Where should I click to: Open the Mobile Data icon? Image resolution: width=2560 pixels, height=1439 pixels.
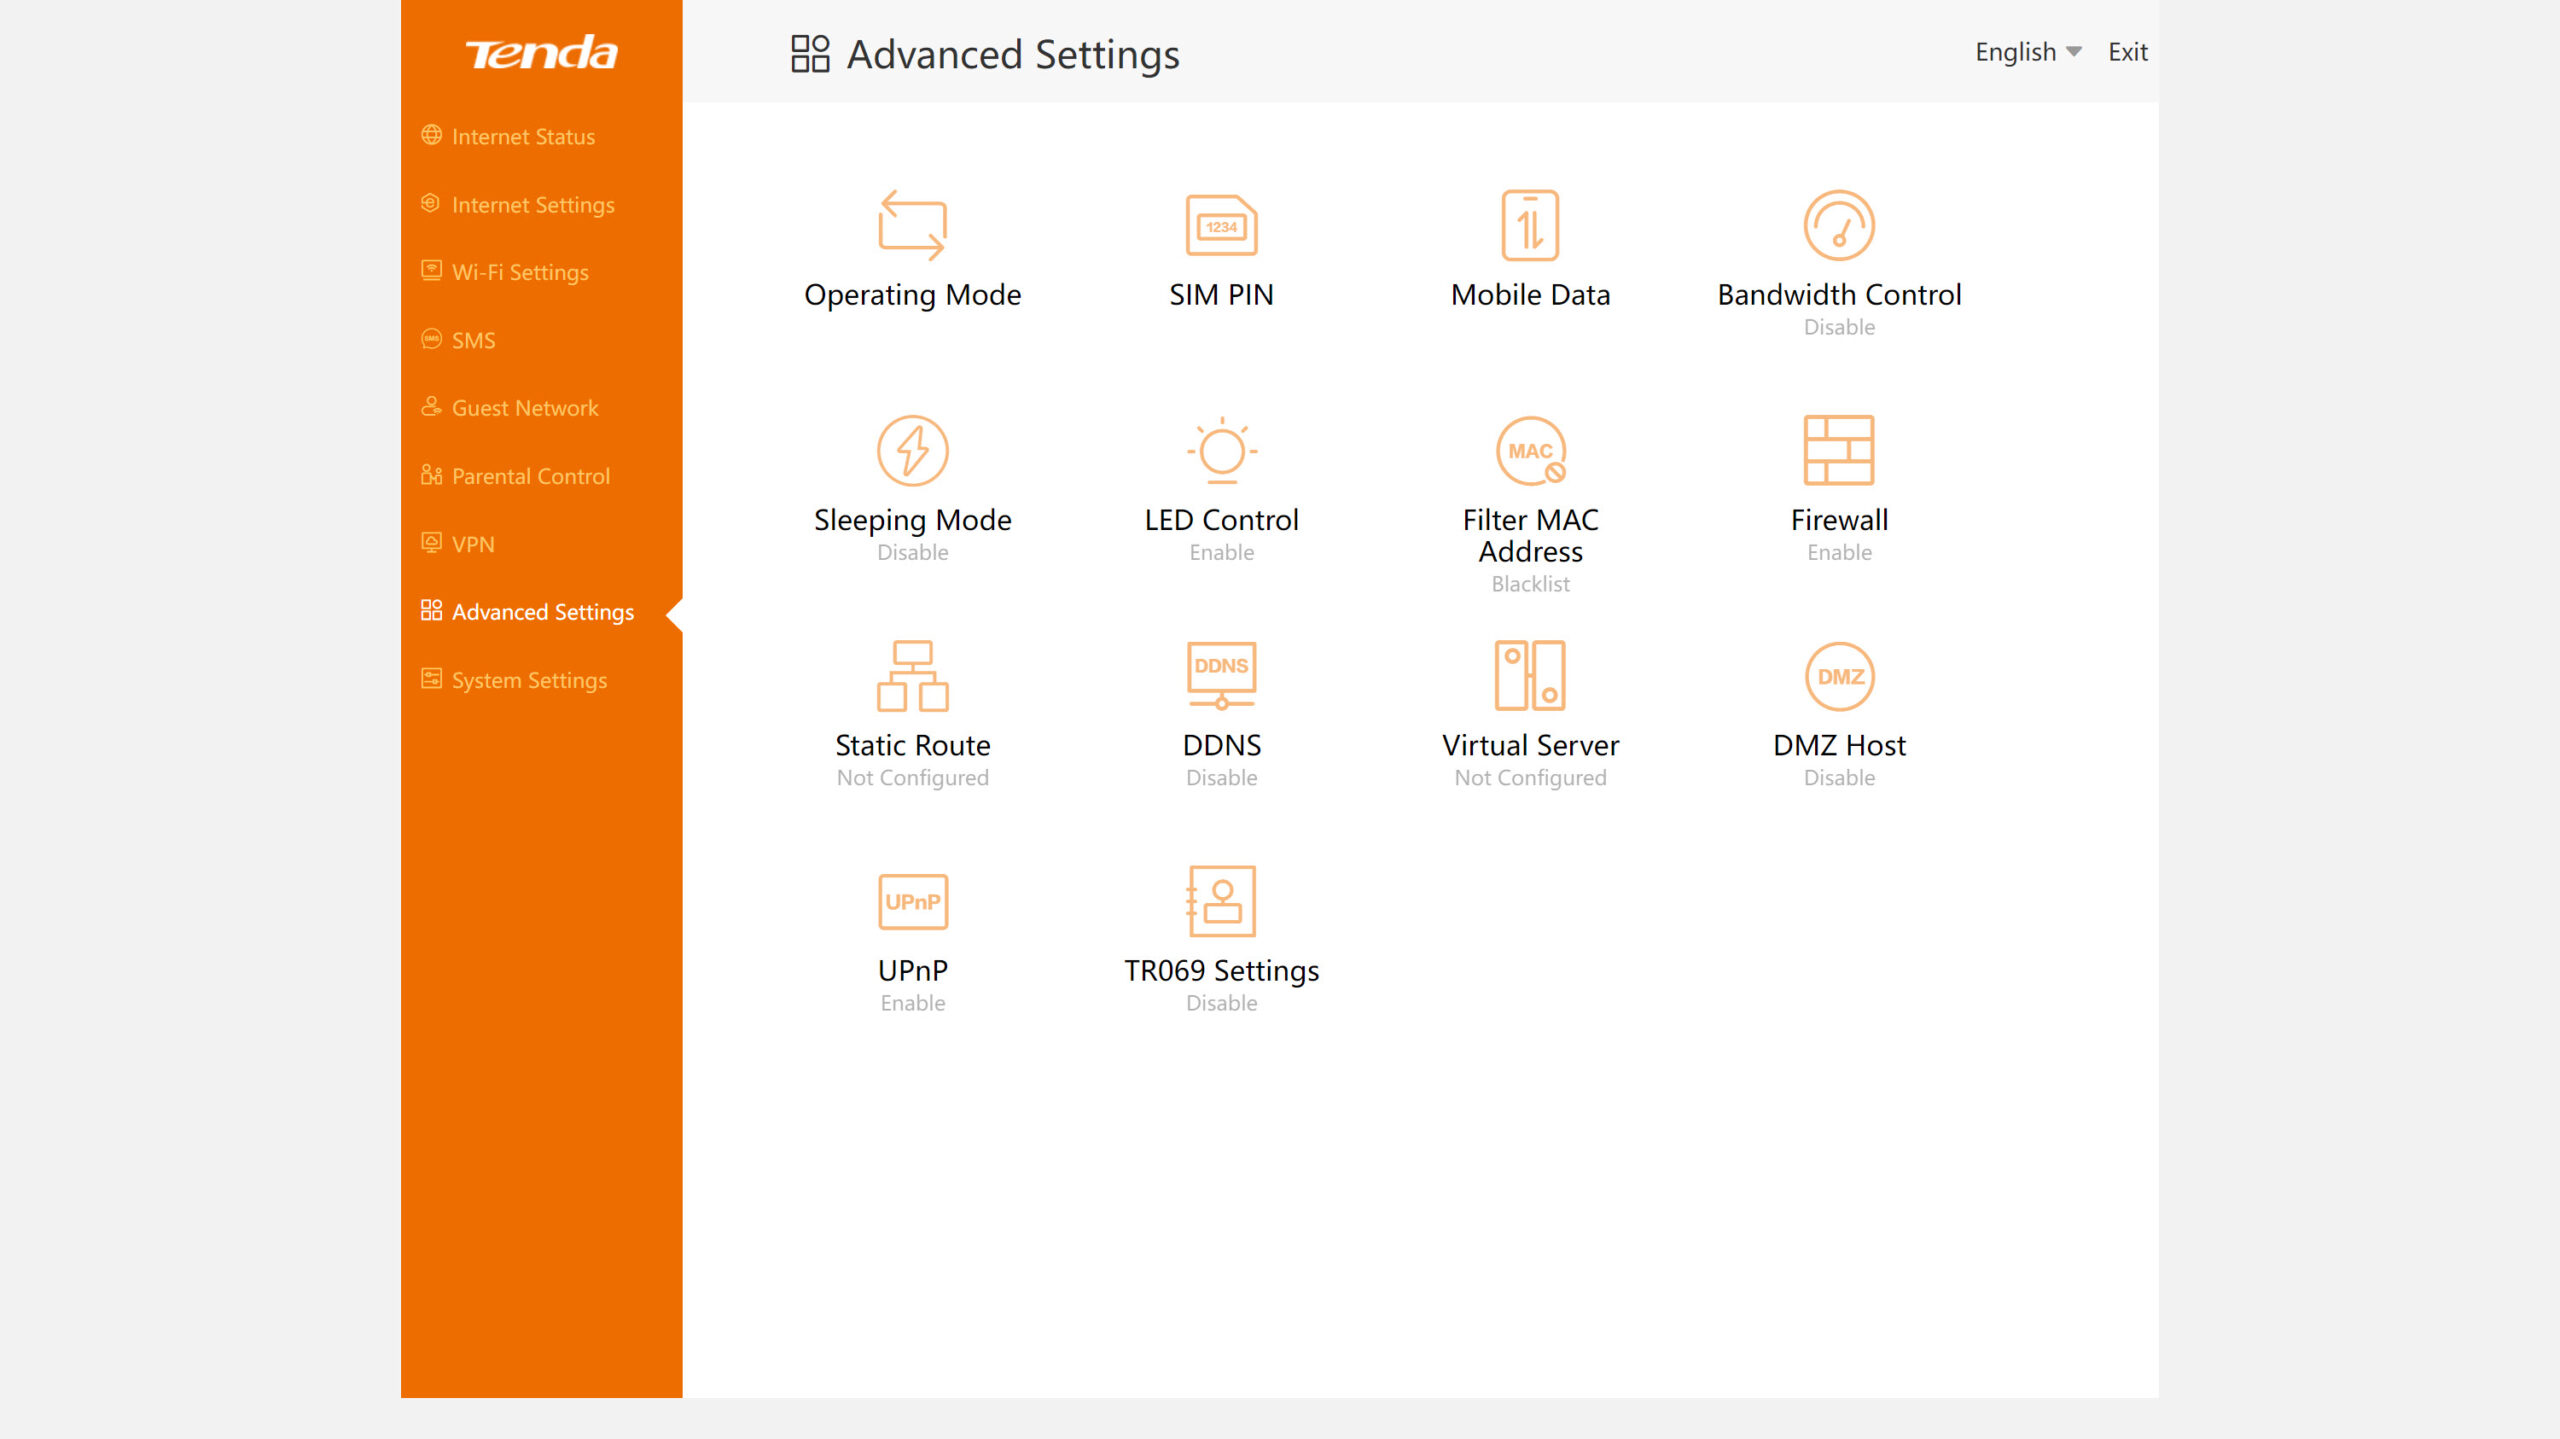pyautogui.click(x=1530, y=226)
